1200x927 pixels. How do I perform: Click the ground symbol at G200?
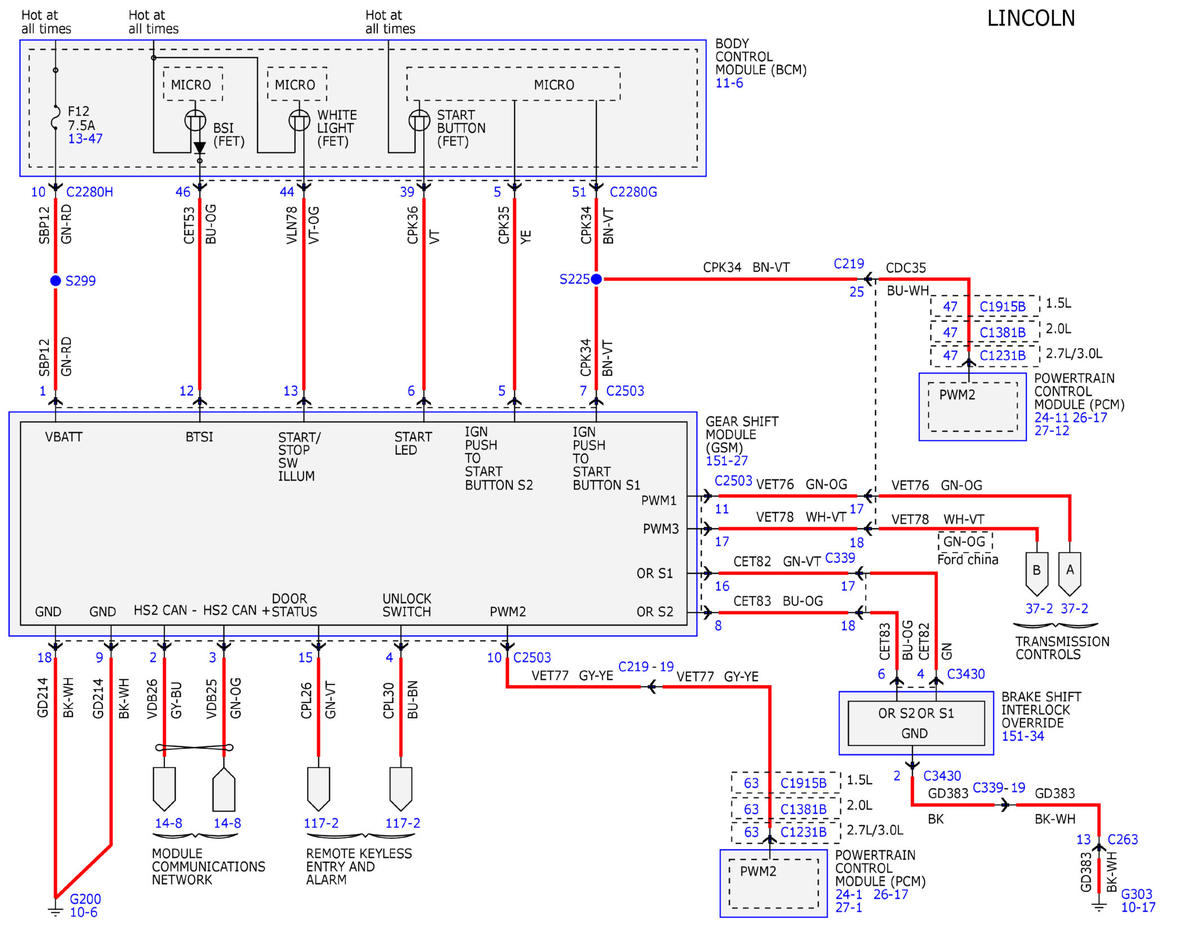click(55, 908)
